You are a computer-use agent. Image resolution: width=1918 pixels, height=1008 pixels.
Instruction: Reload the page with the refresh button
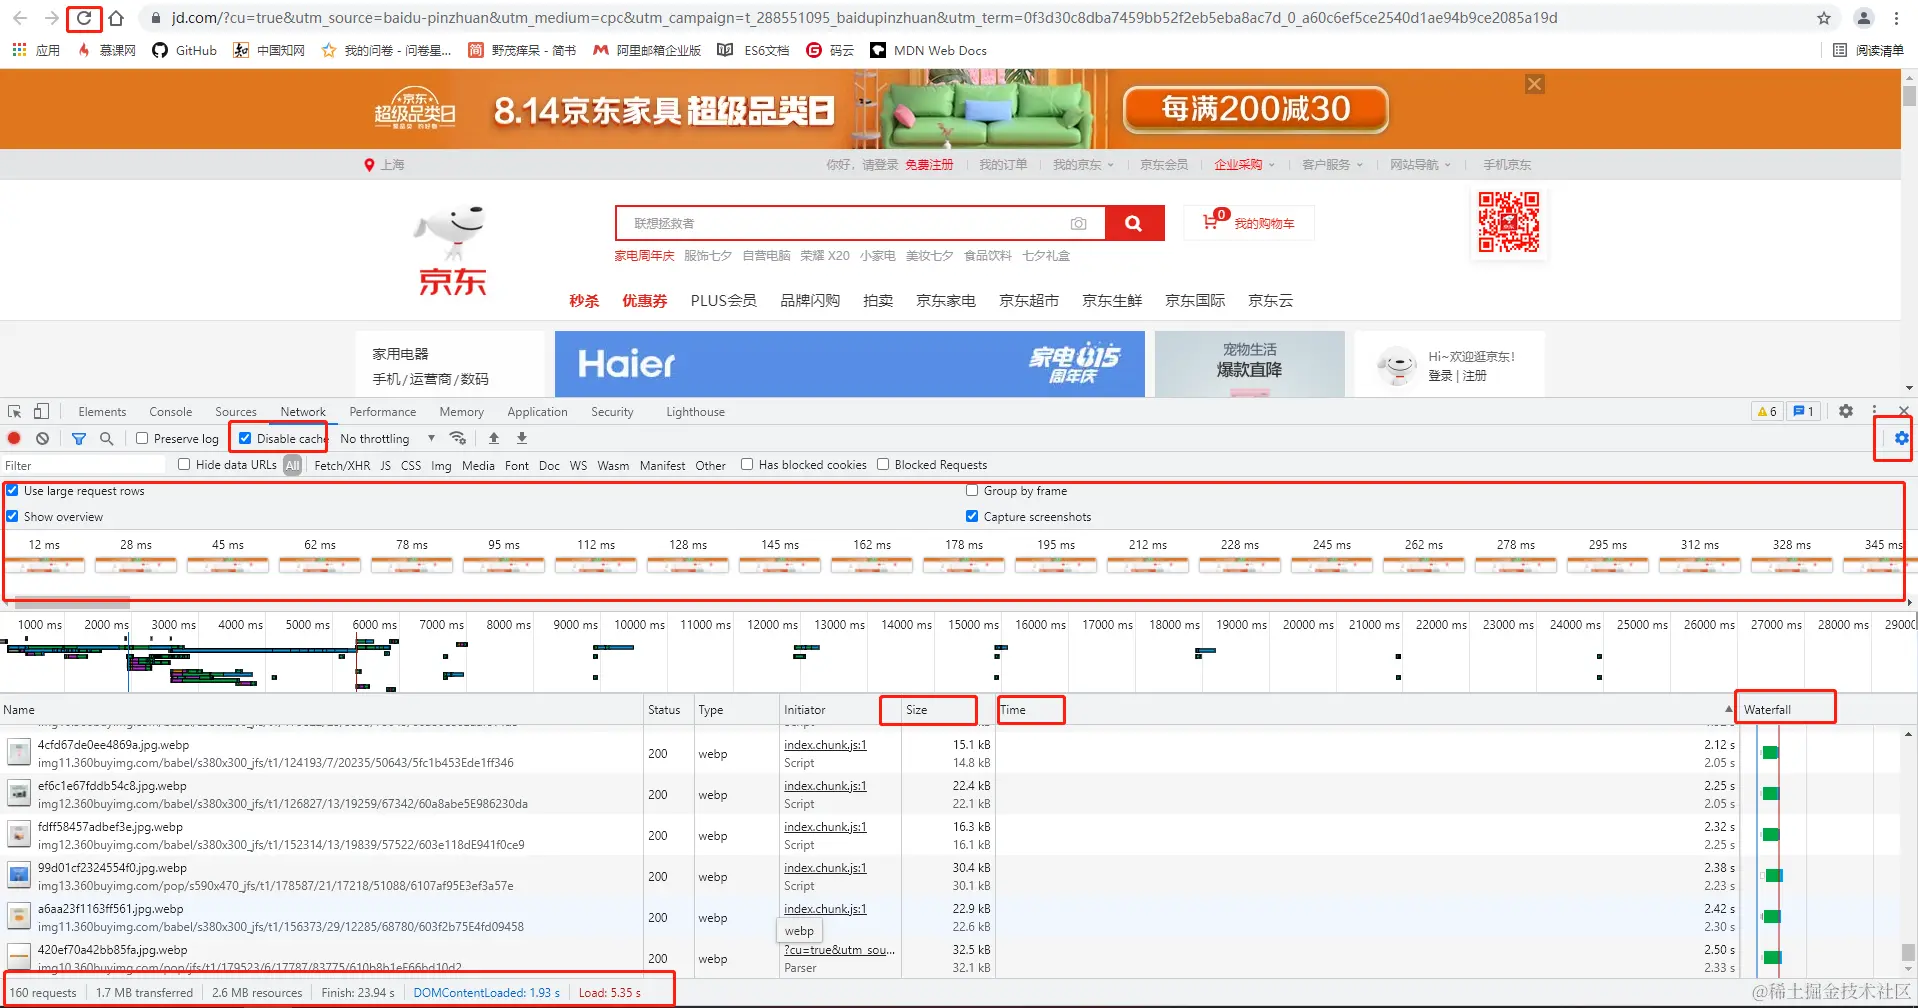[84, 18]
